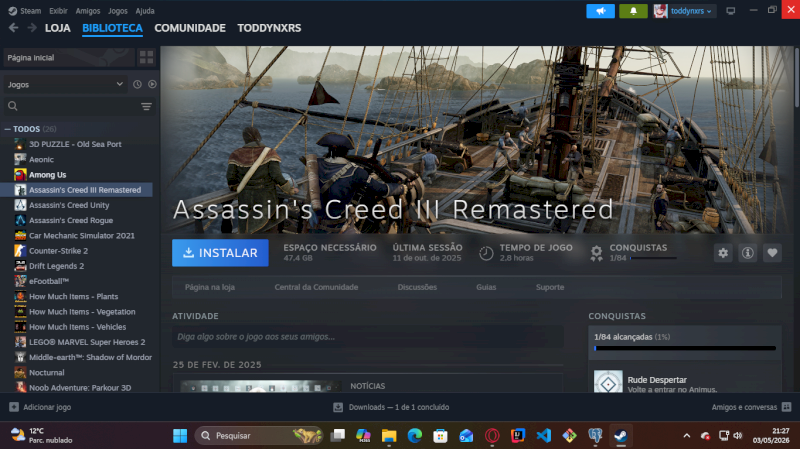Open the announcements megaphone button

pyautogui.click(x=601, y=11)
